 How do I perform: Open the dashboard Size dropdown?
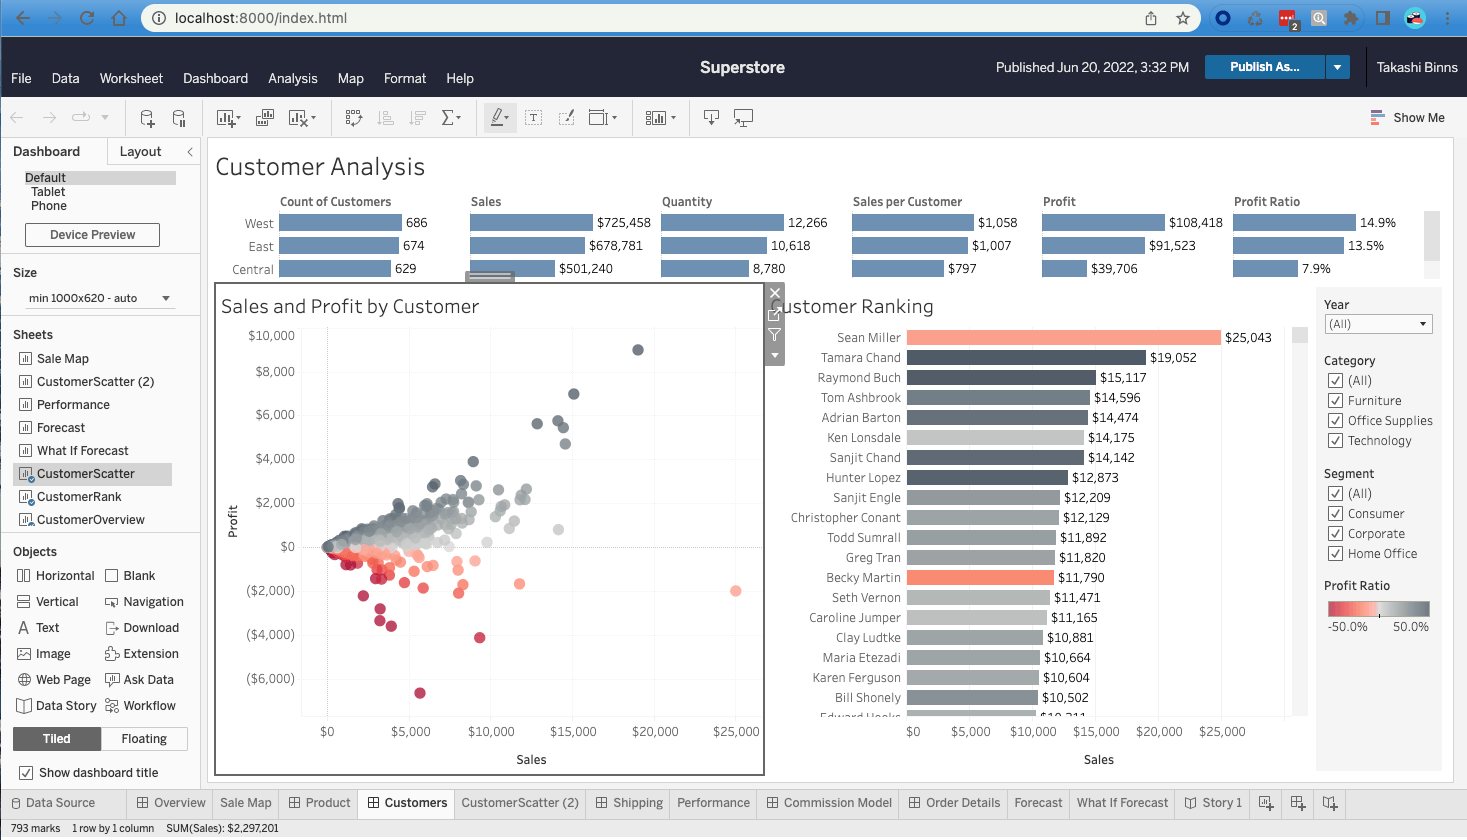pyautogui.click(x=98, y=298)
